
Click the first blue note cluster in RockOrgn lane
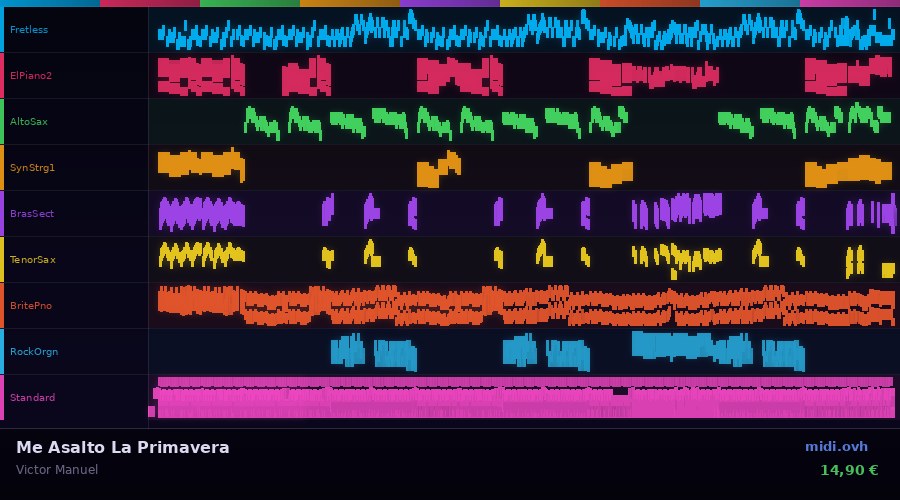point(348,351)
